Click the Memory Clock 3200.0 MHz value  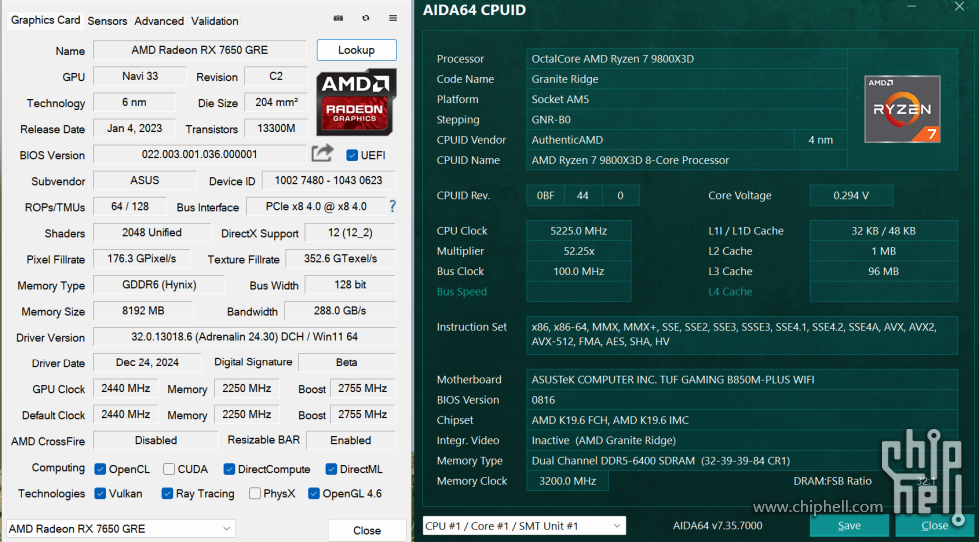pyautogui.click(x=567, y=481)
